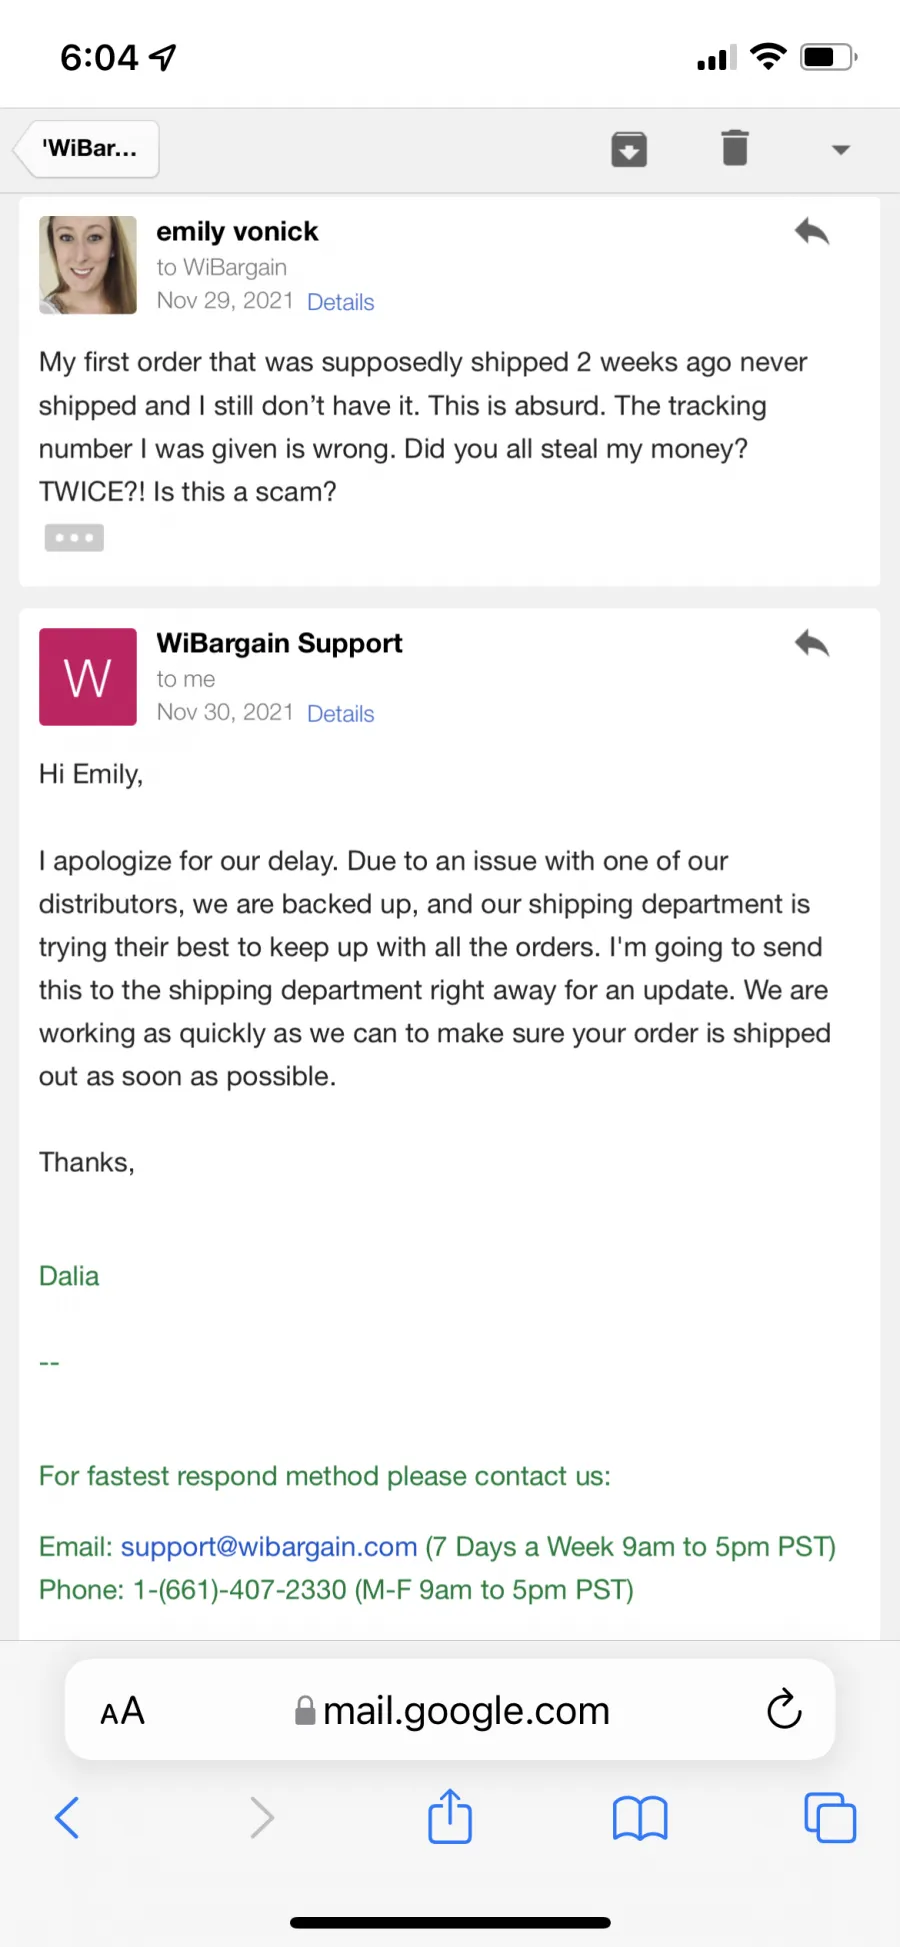The height and width of the screenshot is (1947, 900).
Task: Open the more actions dropdown arrow
Action: (x=841, y=150)
